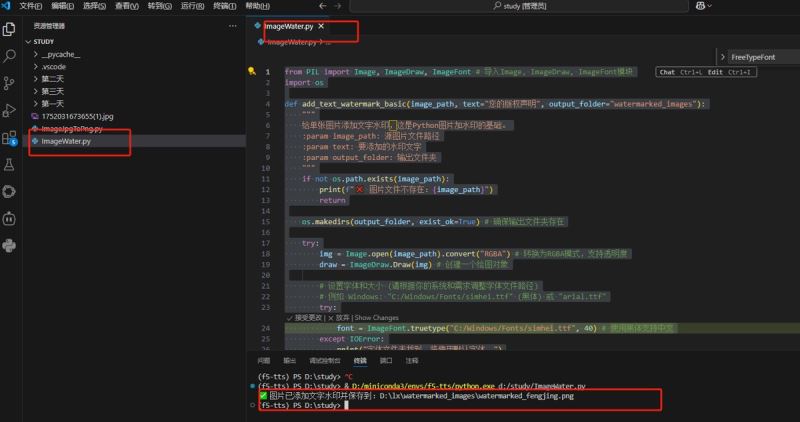
Task: Collapse the STUDY root folder
Action: 43,41
